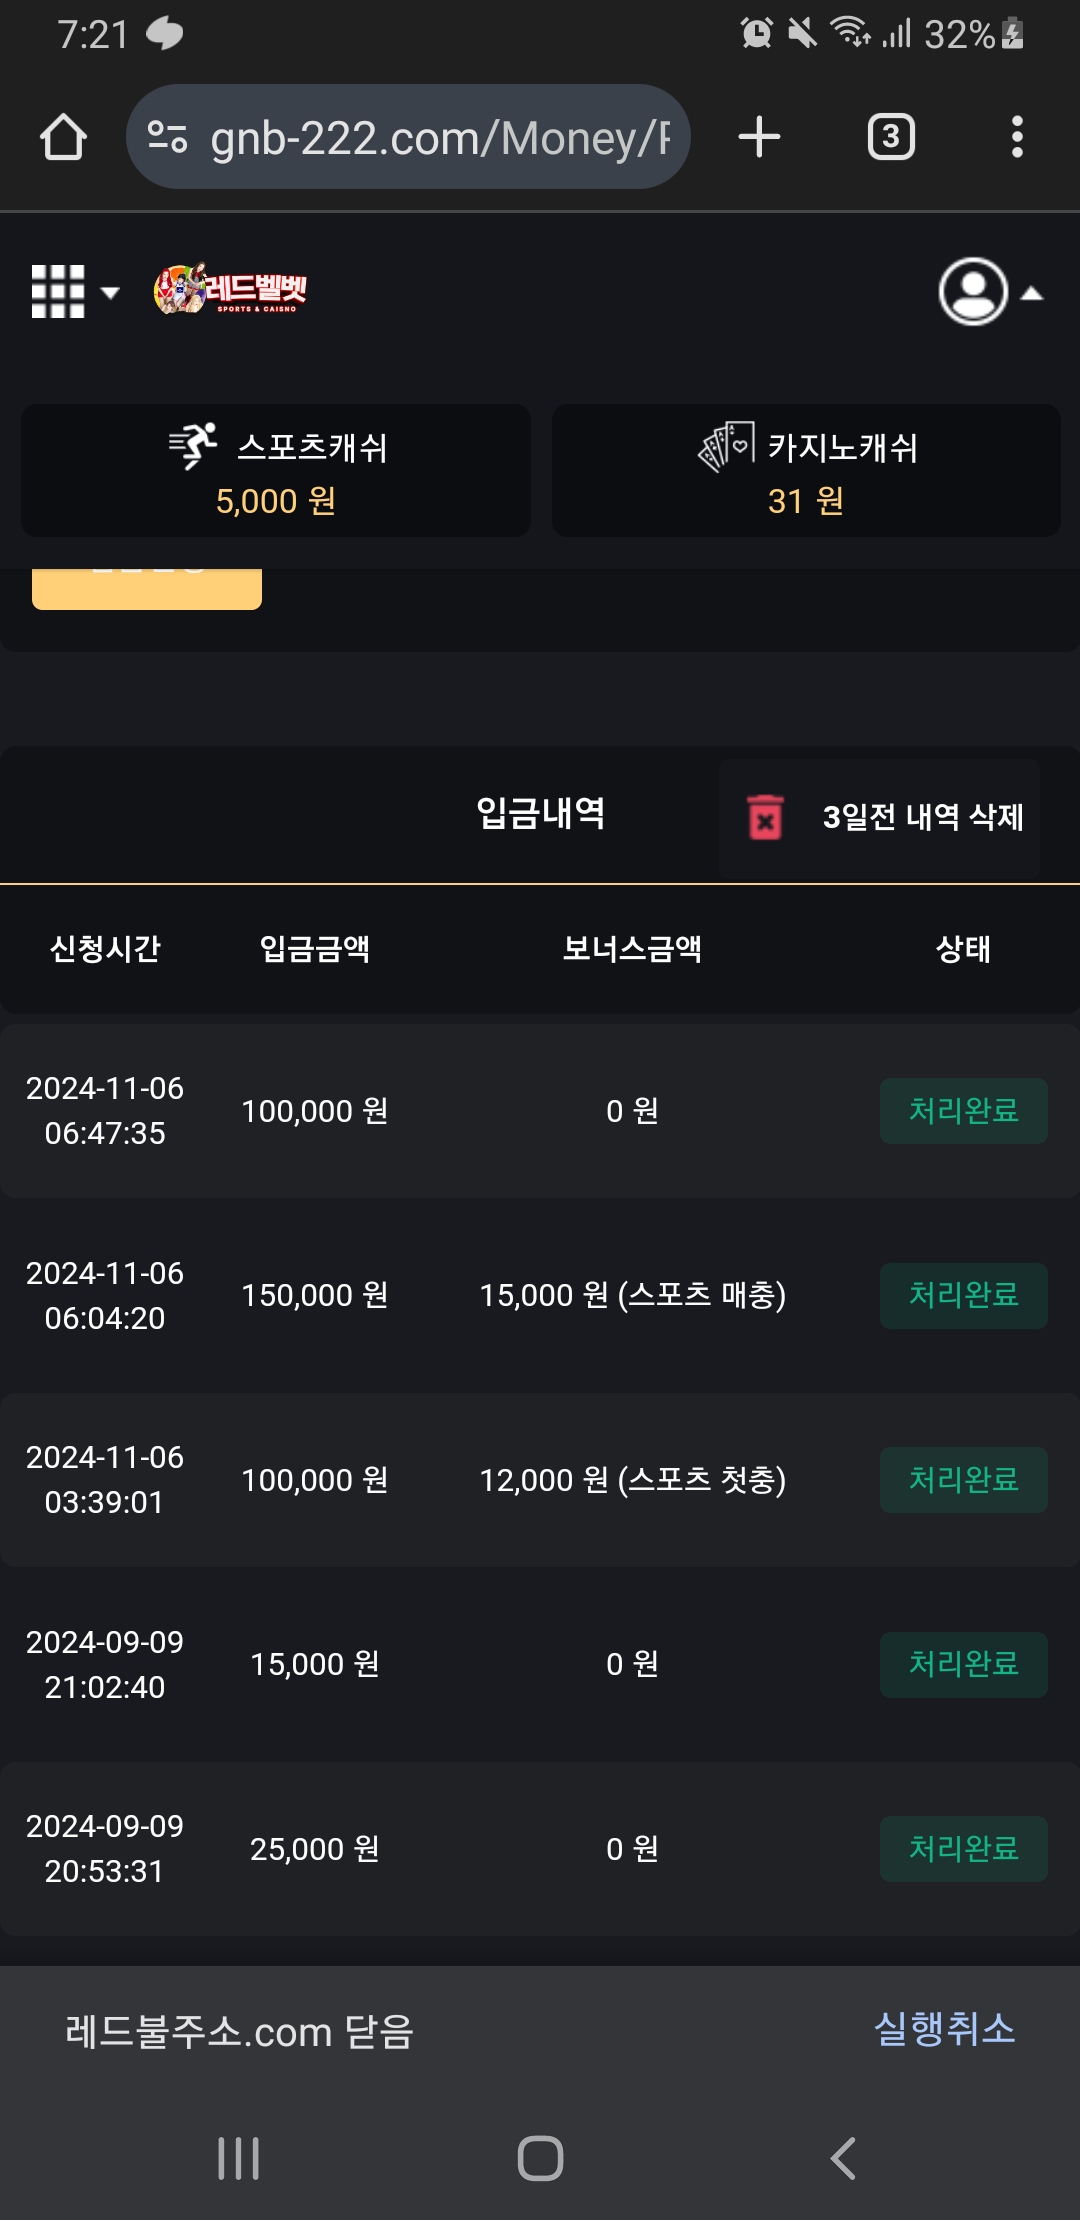
Task: Tap the user profile avatar icon
Action: click(972, 292)
